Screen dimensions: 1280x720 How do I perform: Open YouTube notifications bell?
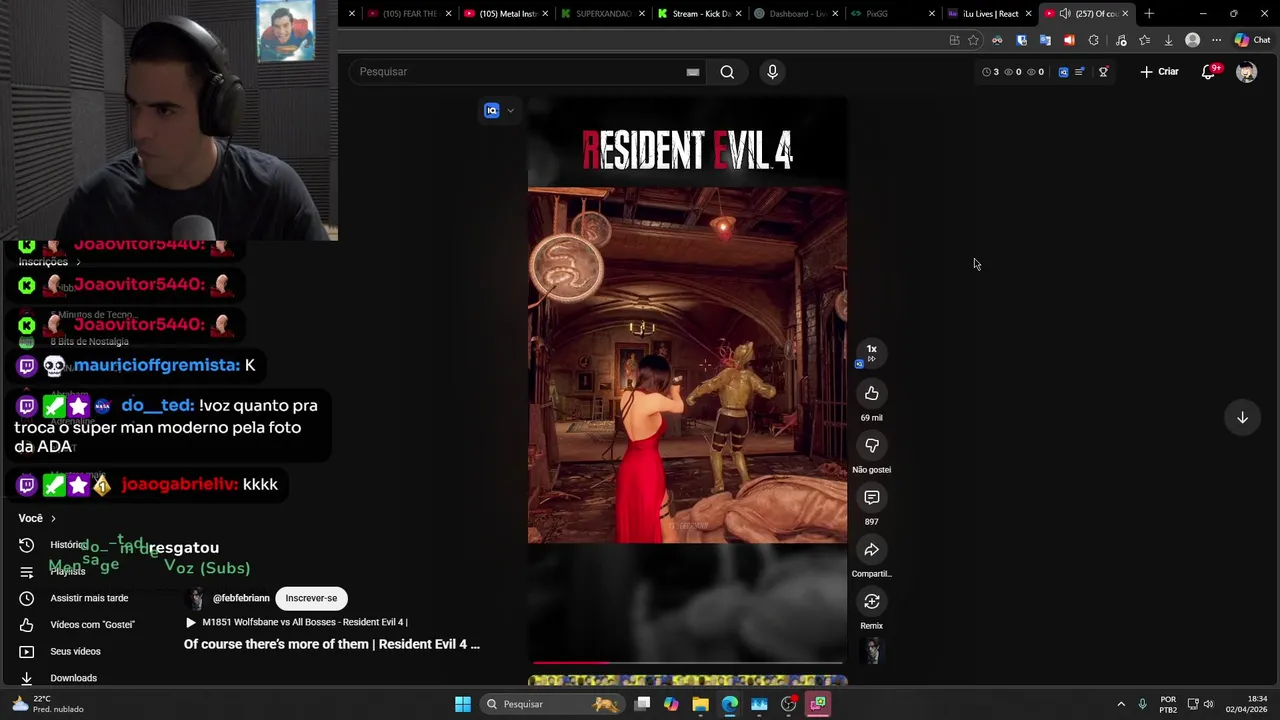point(1209,72)
